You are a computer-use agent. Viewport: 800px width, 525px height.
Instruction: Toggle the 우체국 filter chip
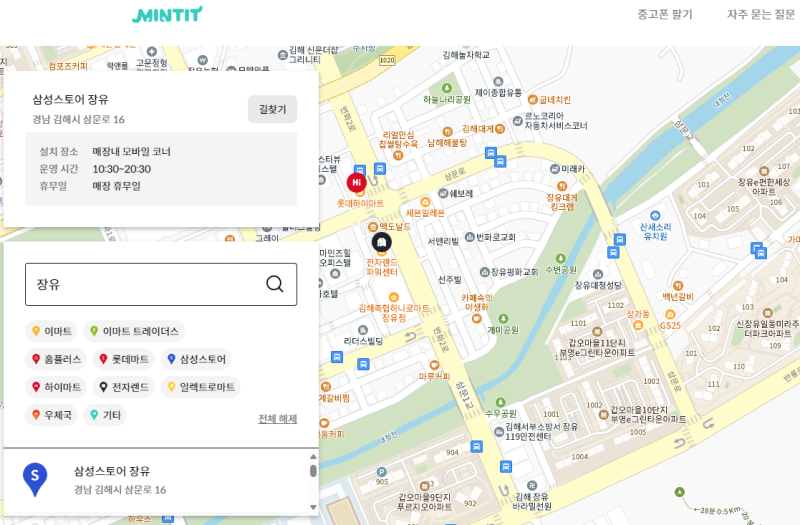coord(51,415)
